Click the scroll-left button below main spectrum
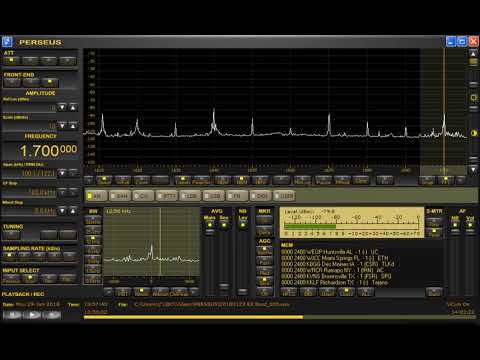This screenshot has height=360, width=480. click(89, 180)
